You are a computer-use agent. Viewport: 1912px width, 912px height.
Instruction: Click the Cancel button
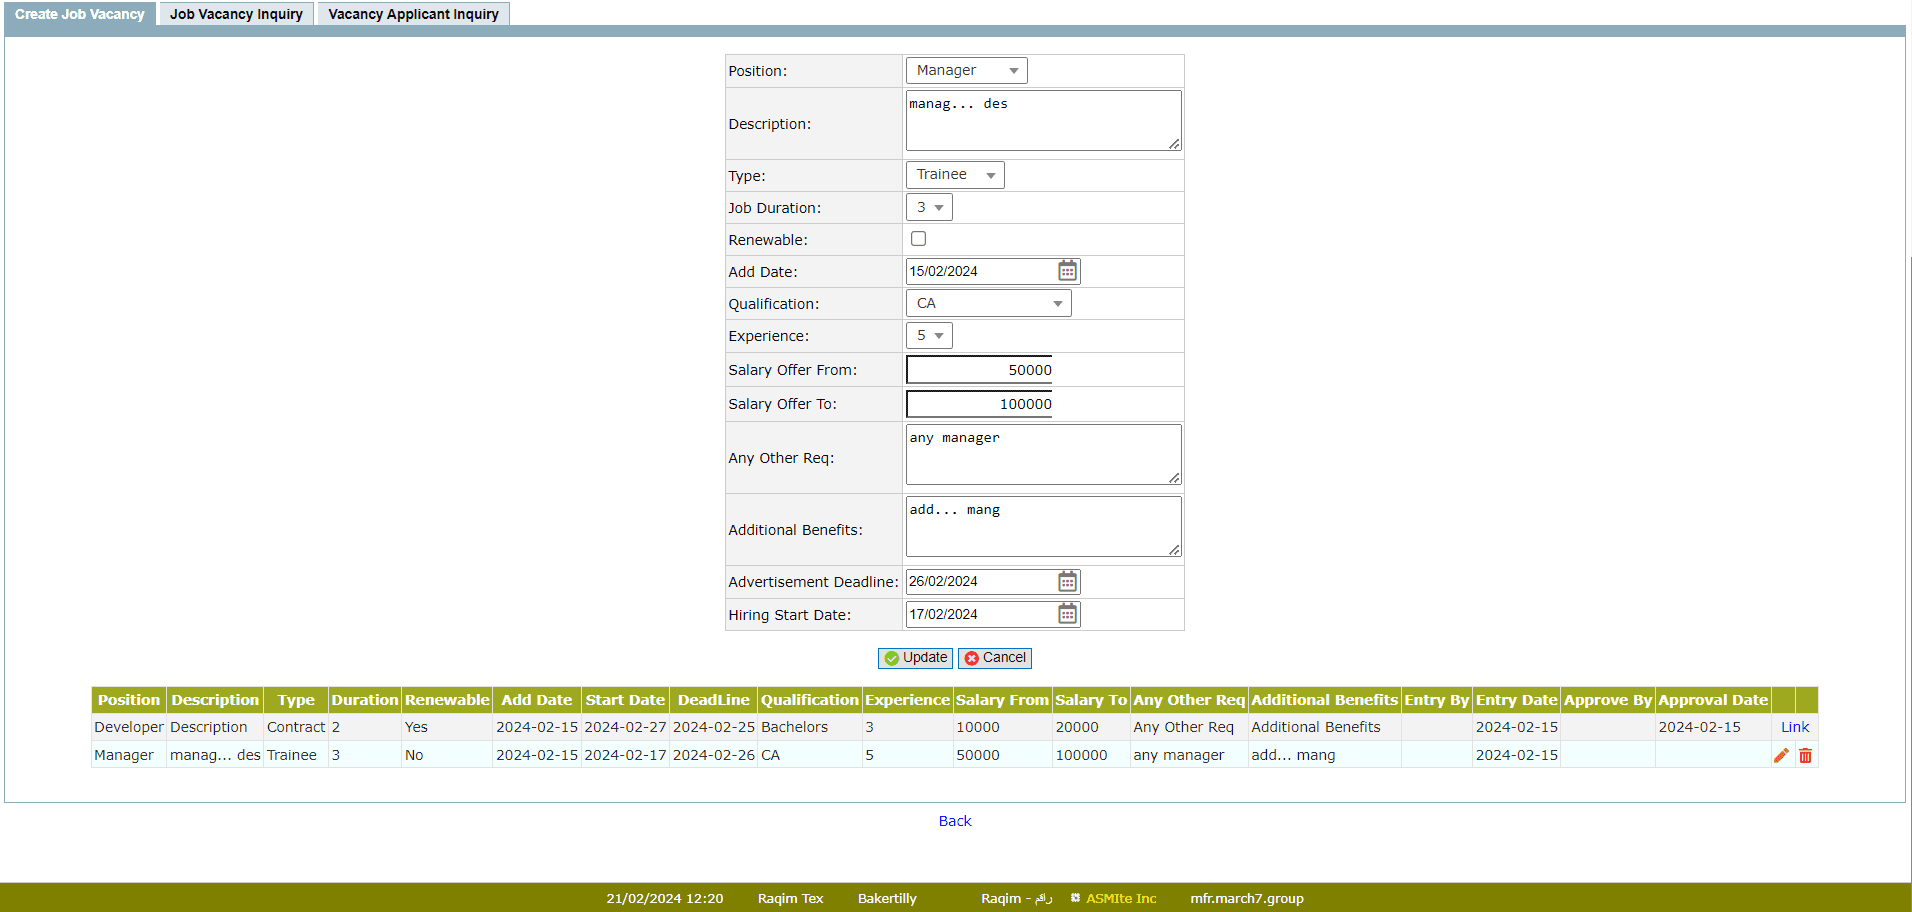click(995, 658)
